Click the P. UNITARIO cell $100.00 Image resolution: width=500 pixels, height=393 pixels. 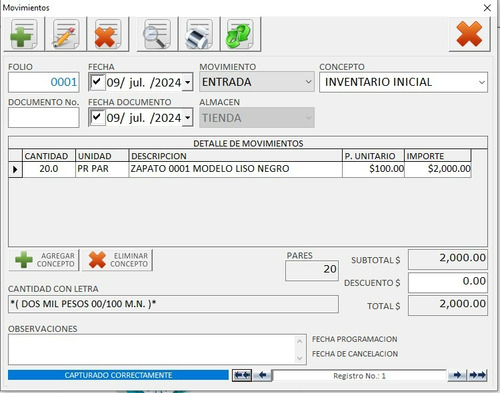click(373, 169)
